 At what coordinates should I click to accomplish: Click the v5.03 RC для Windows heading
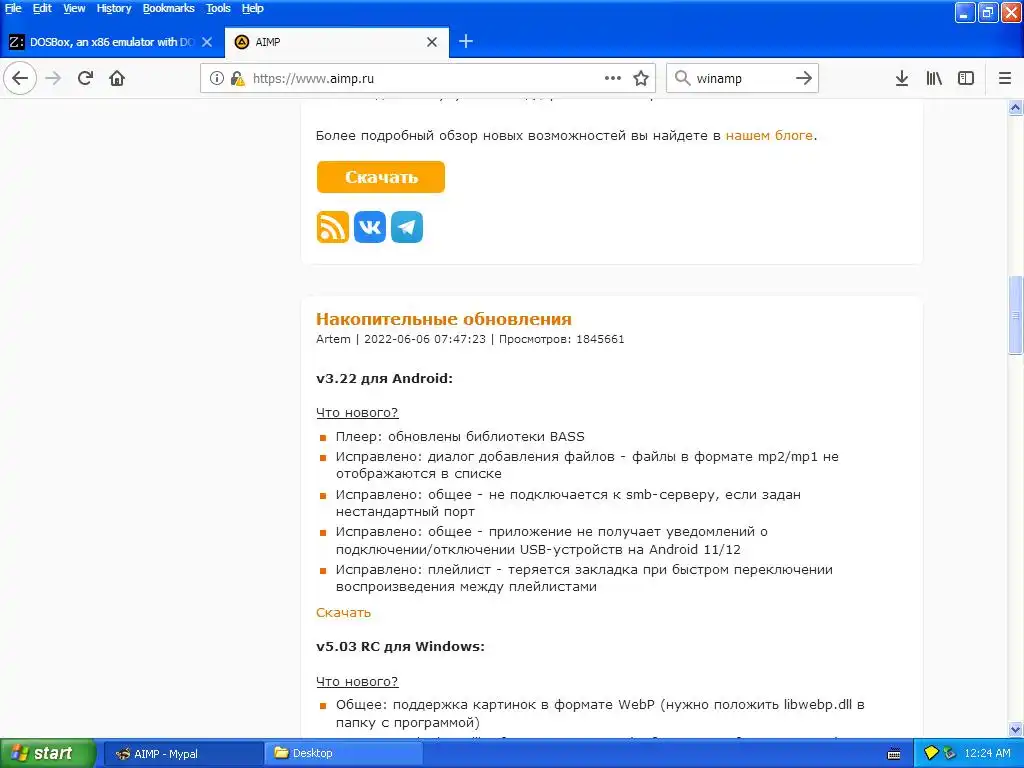[x=400, y=647]
